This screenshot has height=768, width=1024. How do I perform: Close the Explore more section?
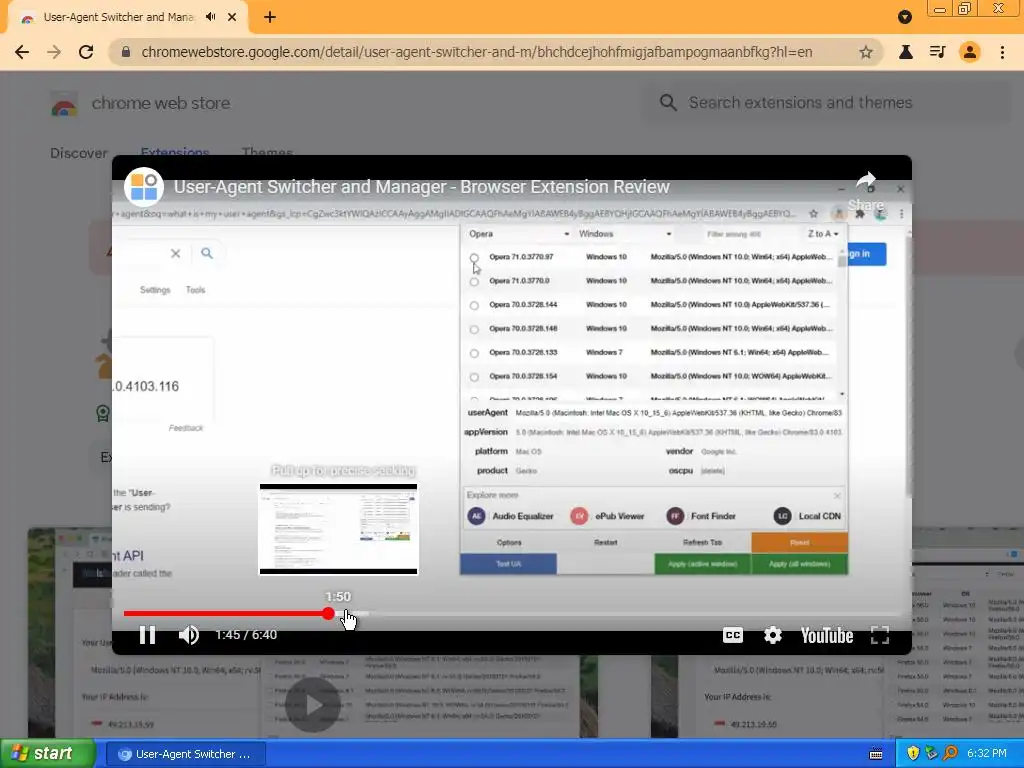coord(837,496)
